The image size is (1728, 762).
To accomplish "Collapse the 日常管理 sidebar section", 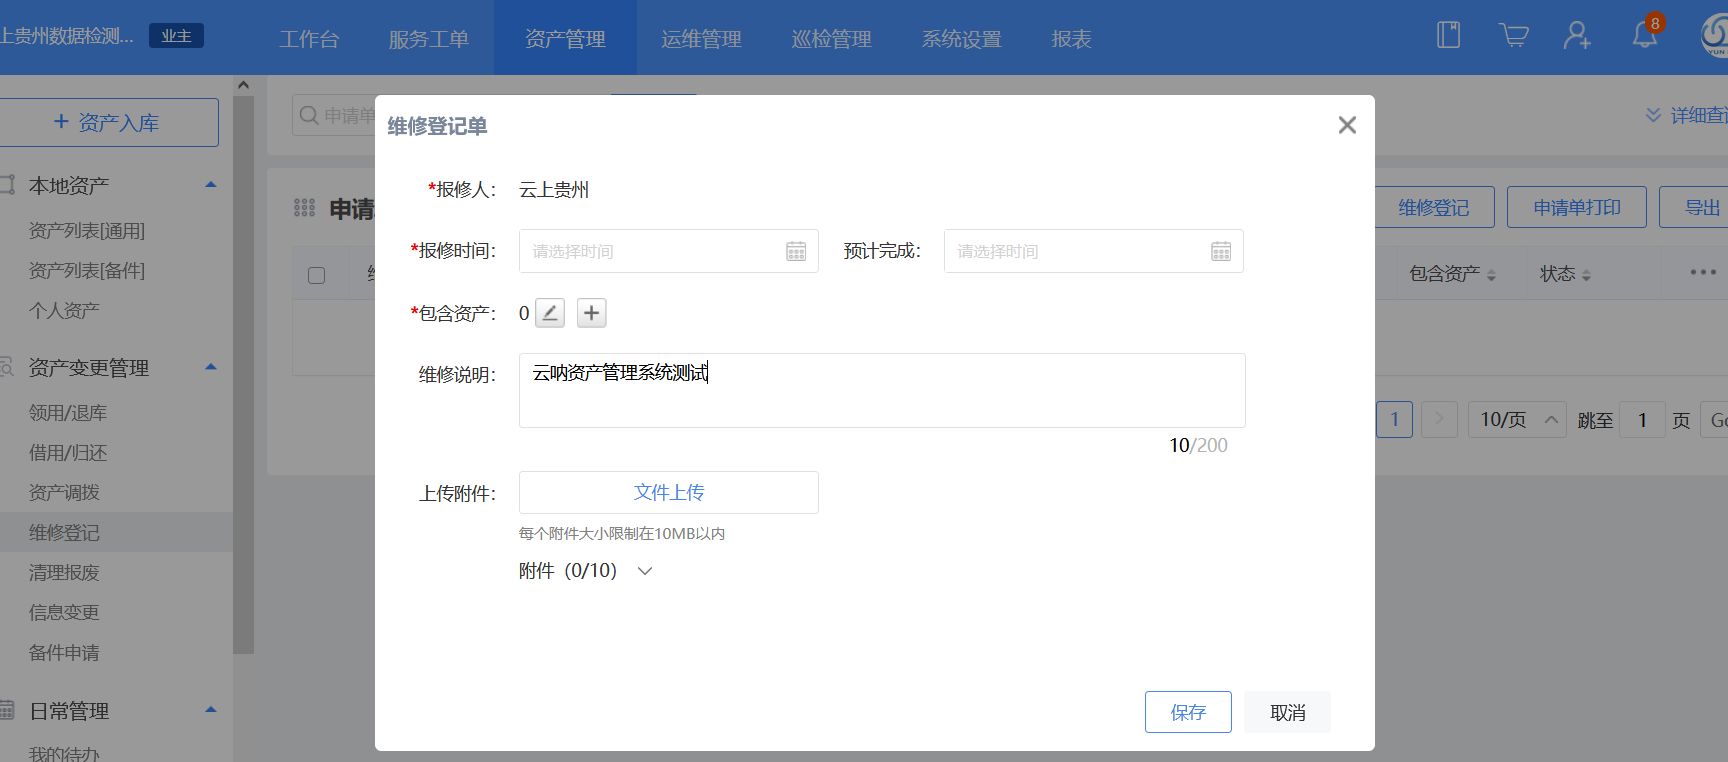I will click(211, 710).
